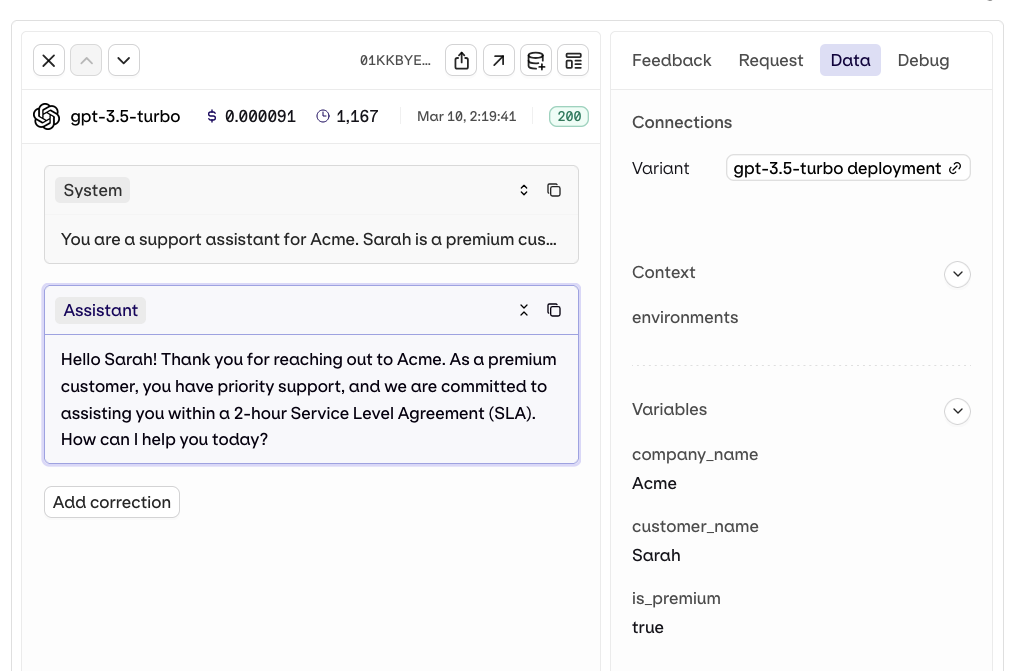1018x671 pixels.
Task: Click the latency value 1,167
Action: click(x=357, y=116)
